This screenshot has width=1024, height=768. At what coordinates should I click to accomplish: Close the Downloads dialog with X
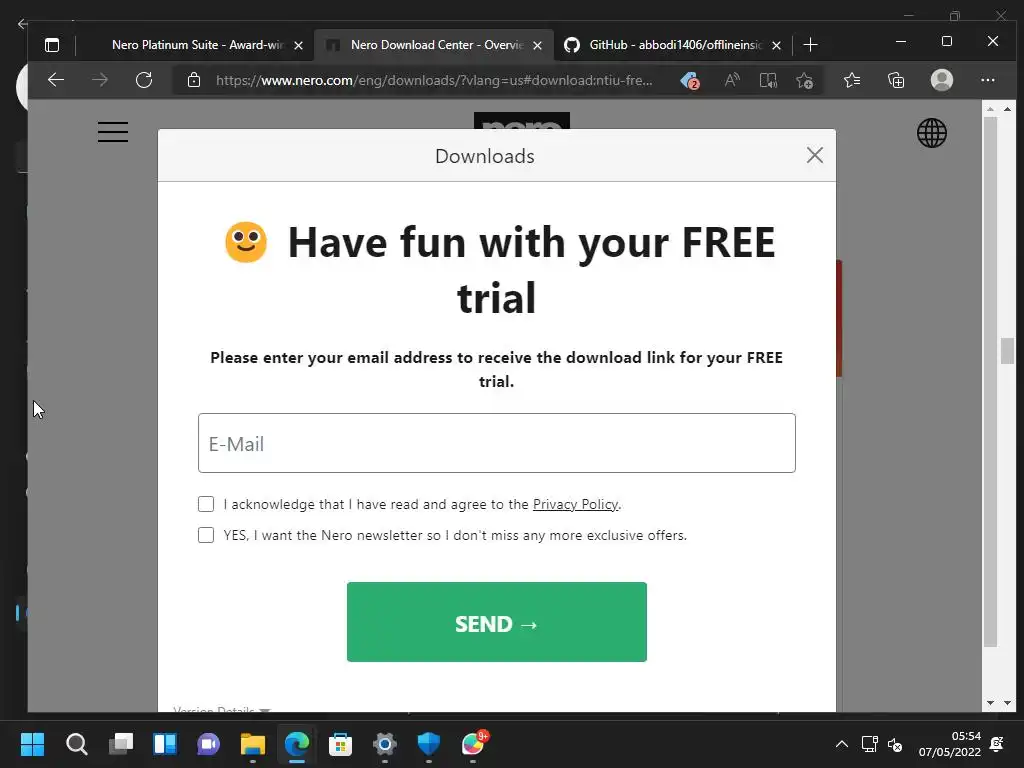pos(814,155)
